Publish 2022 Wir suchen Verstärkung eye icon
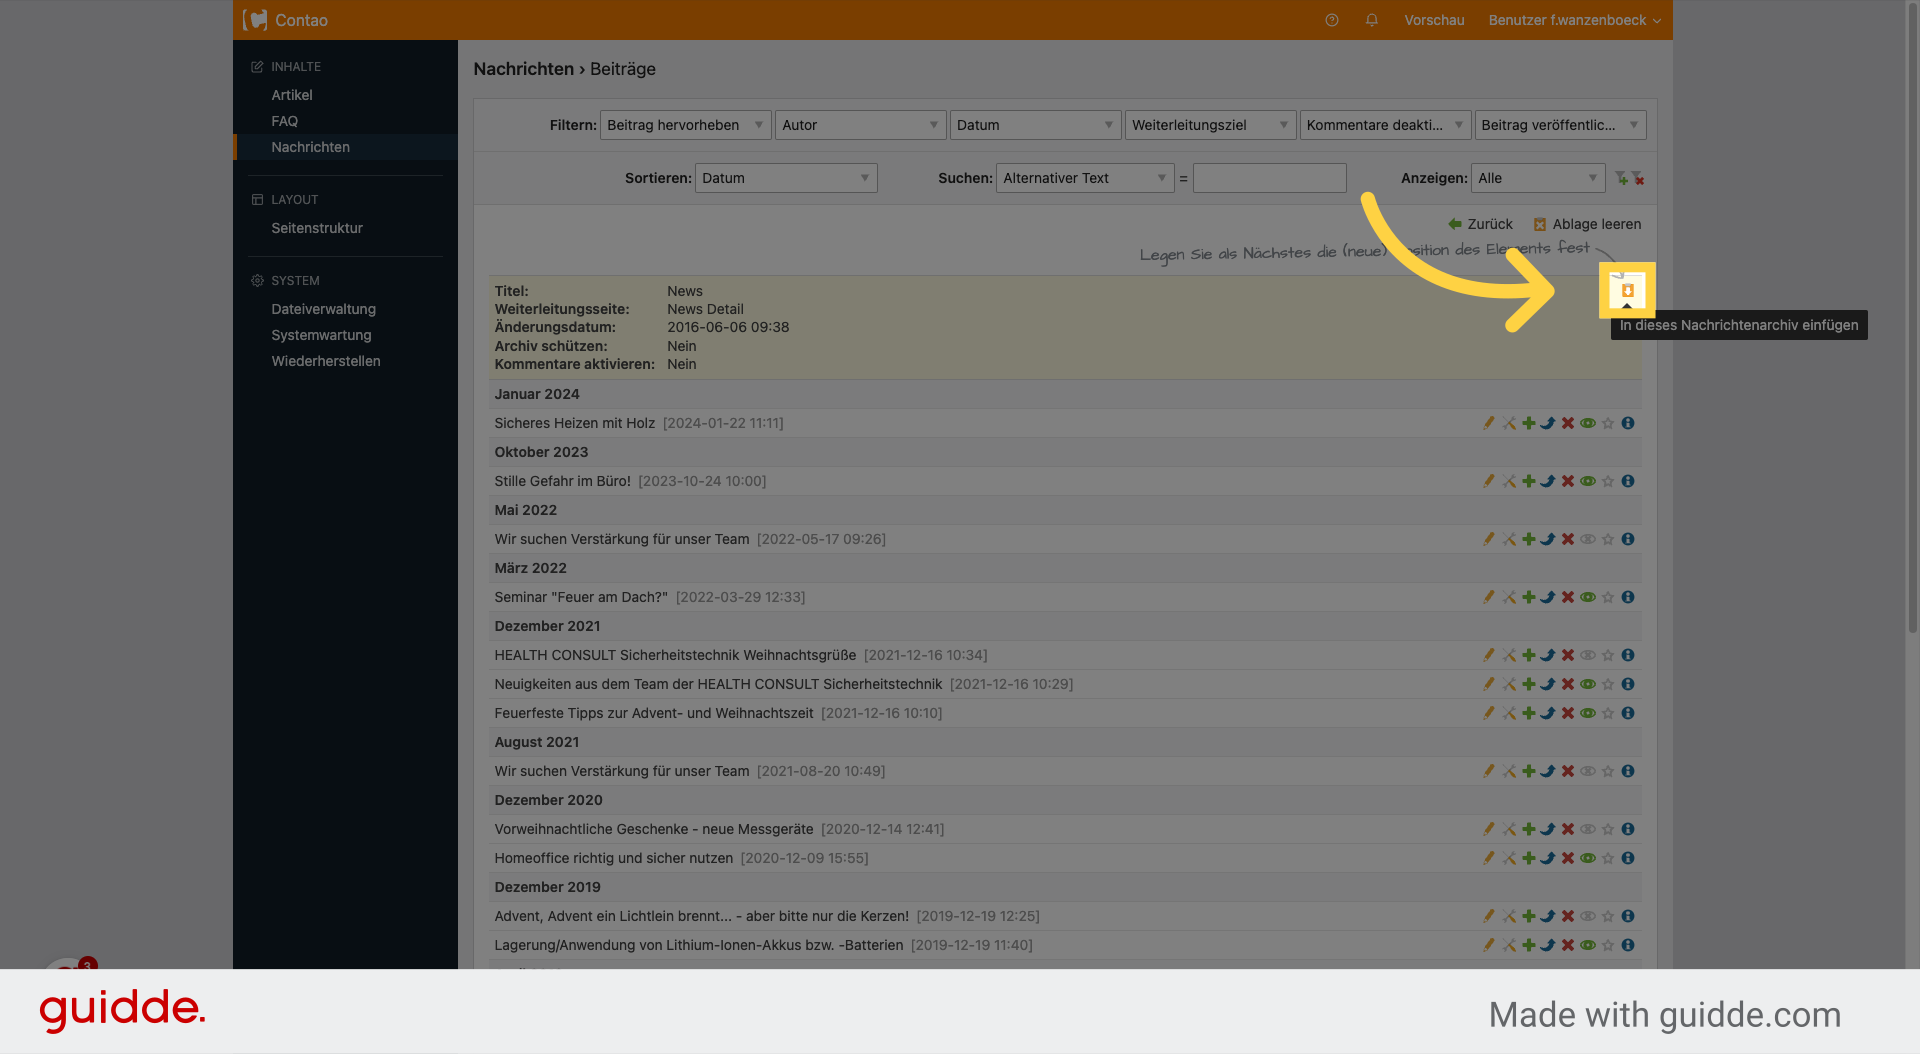 (x=1588, y=539)
